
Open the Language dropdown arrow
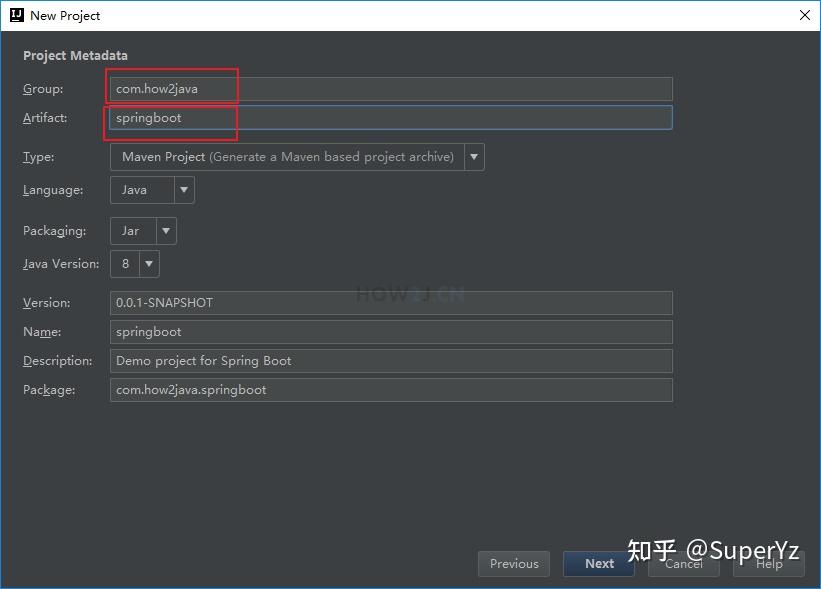click(x=184, y=190)
